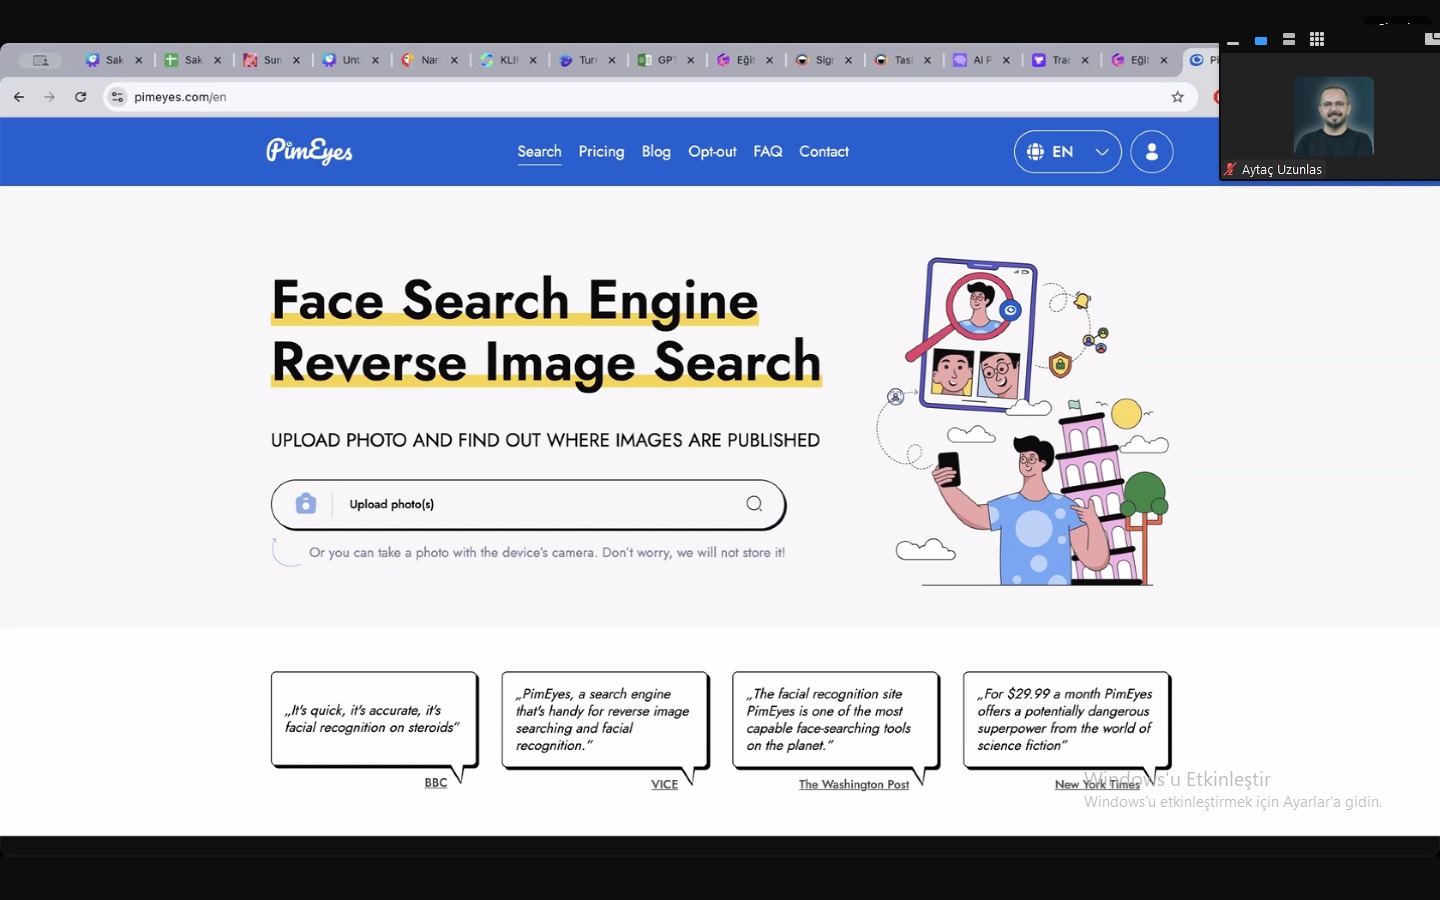
Task: Click the magnifier search icon in upload bar
Action: coord(754,504)
